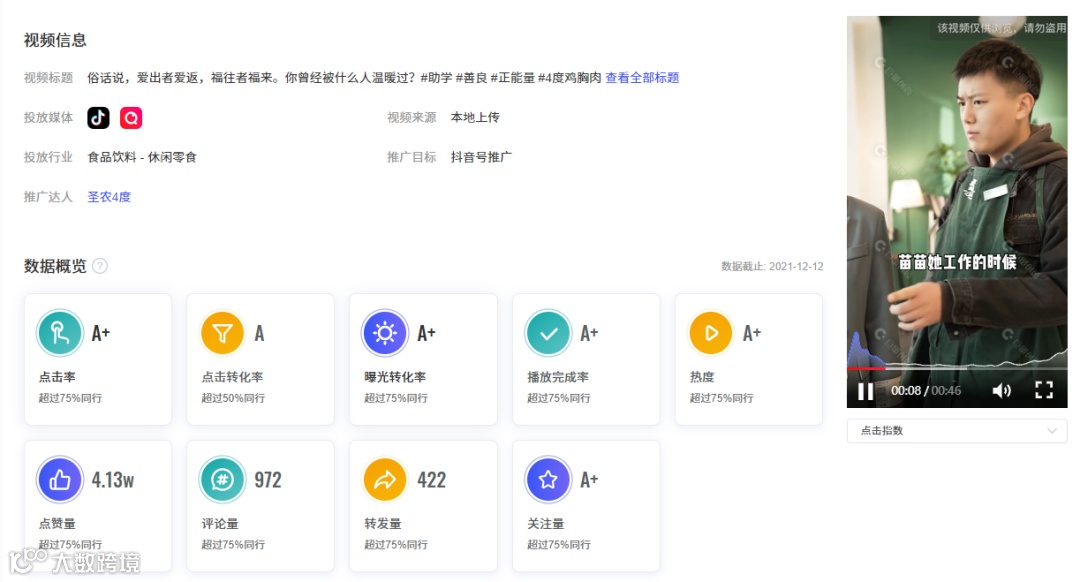Click the 转发量 share icon
The image size is (1080, 582).
[385, 479]
